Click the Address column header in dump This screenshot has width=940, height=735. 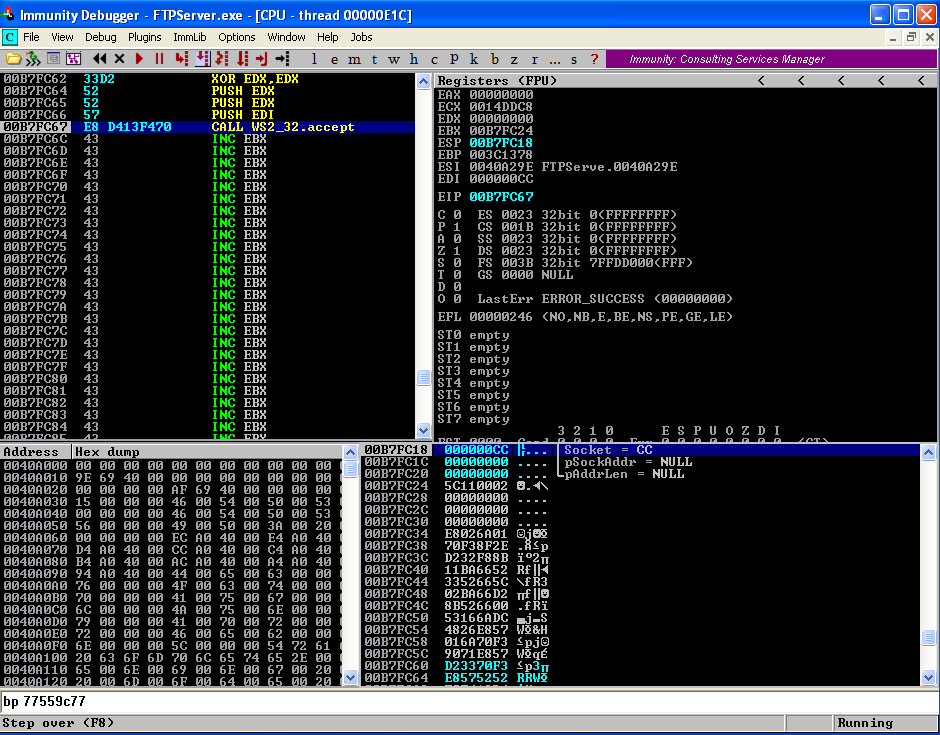tap(36, 452)
